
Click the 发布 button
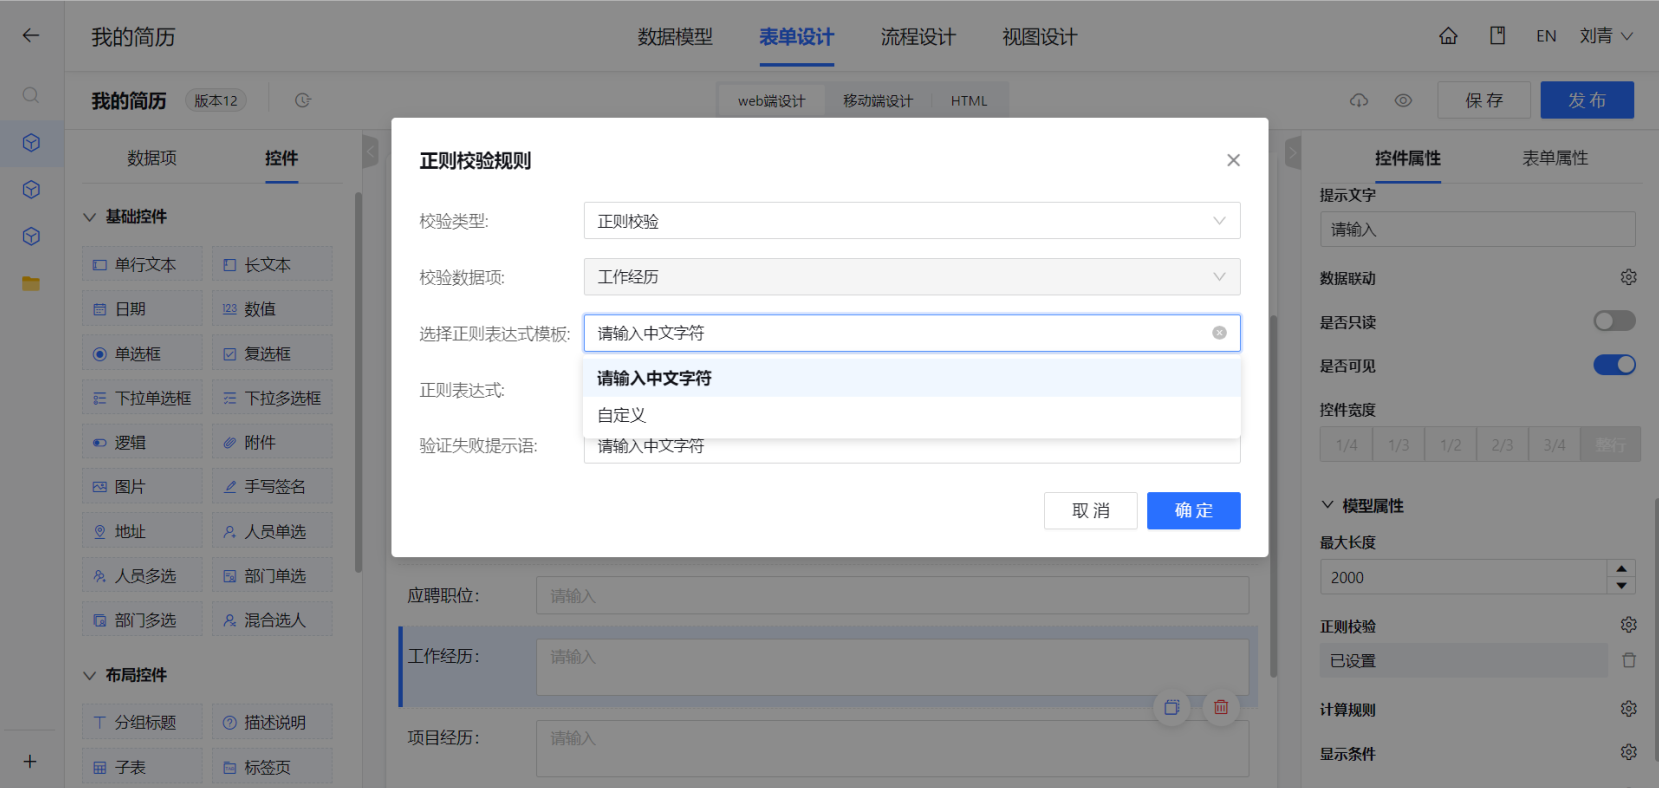pos(1587,100)
